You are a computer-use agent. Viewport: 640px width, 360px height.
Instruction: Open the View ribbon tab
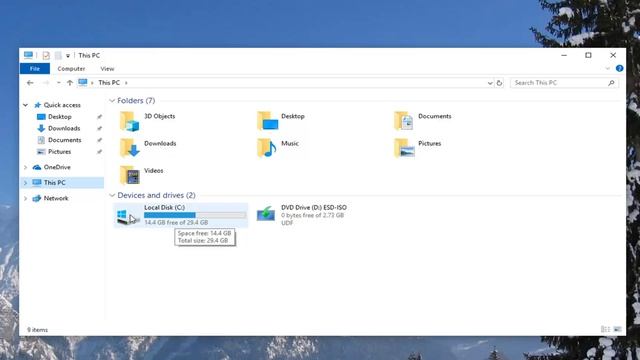[x=107, y=69]
